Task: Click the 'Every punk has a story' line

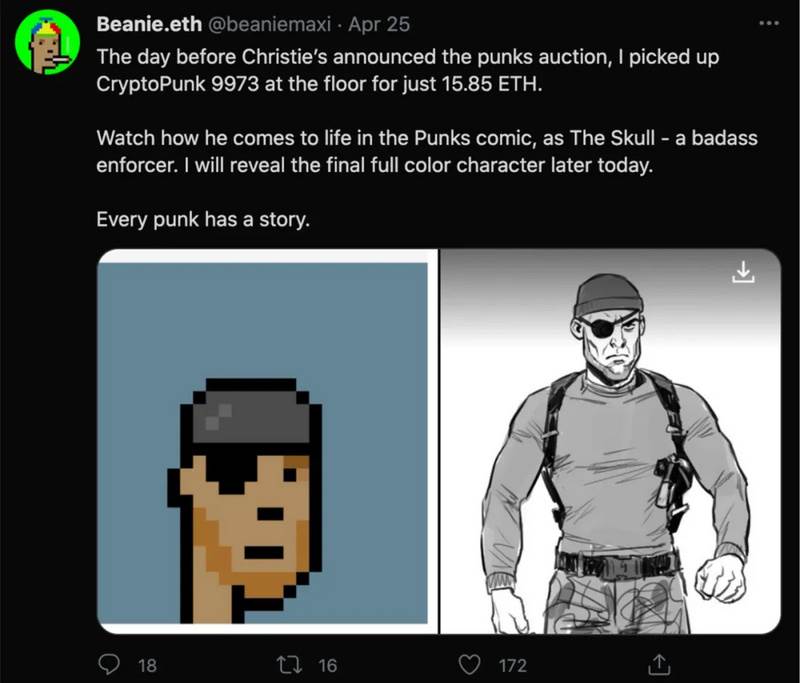Action: click(x=203, y=219)
